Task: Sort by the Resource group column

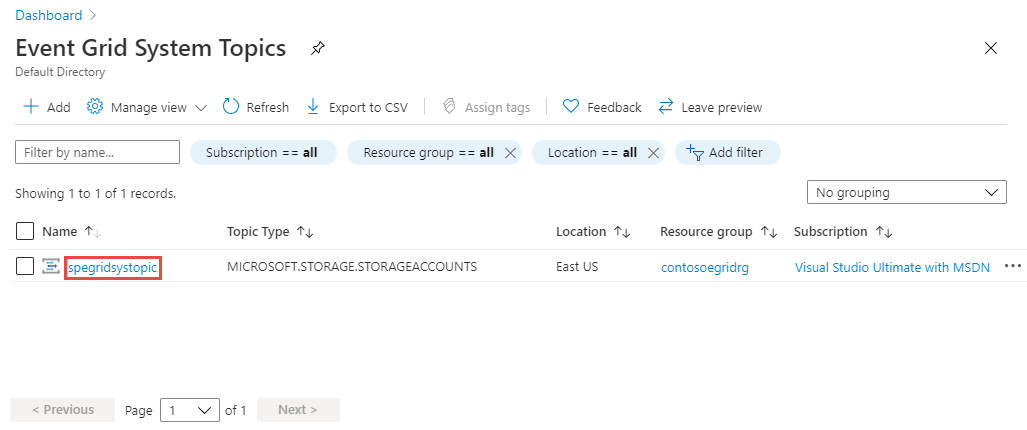Action: coord(719,232)
